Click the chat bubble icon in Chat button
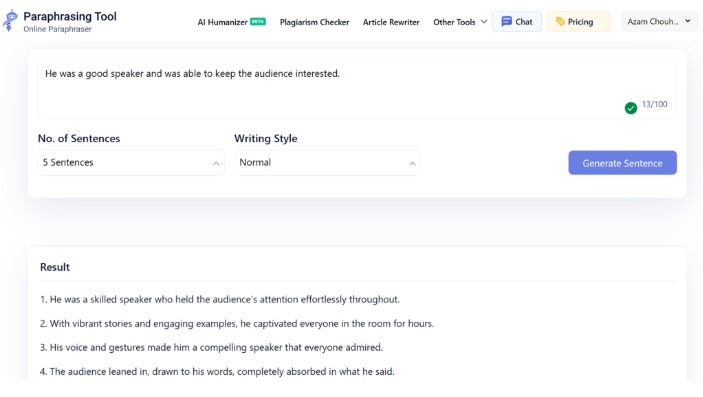Screen dimensions: 703x397 coord(506,22)
